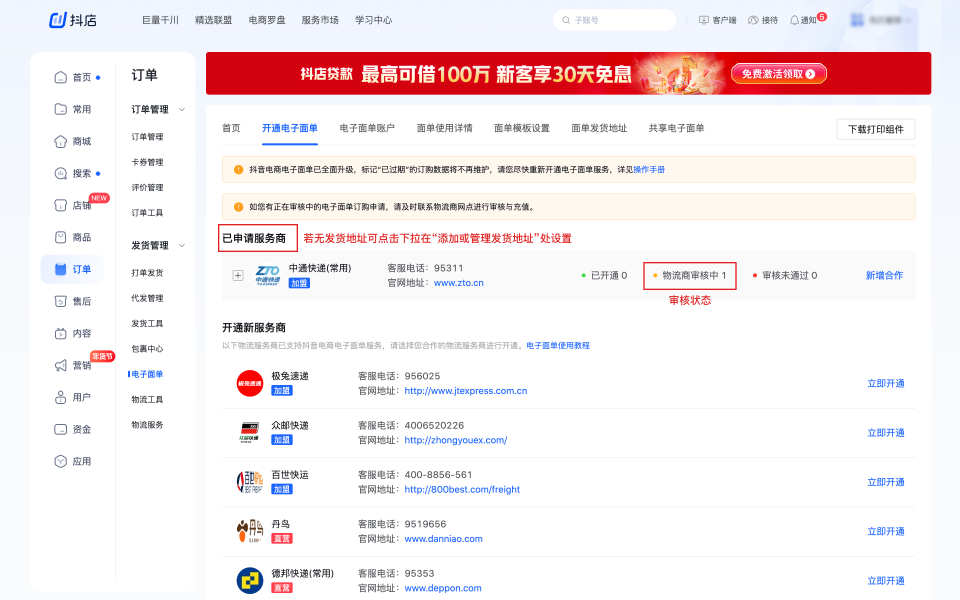Expand the 中通快递 row plus box
The height and width of the screenshot is (600, 960).
point(238,275)
